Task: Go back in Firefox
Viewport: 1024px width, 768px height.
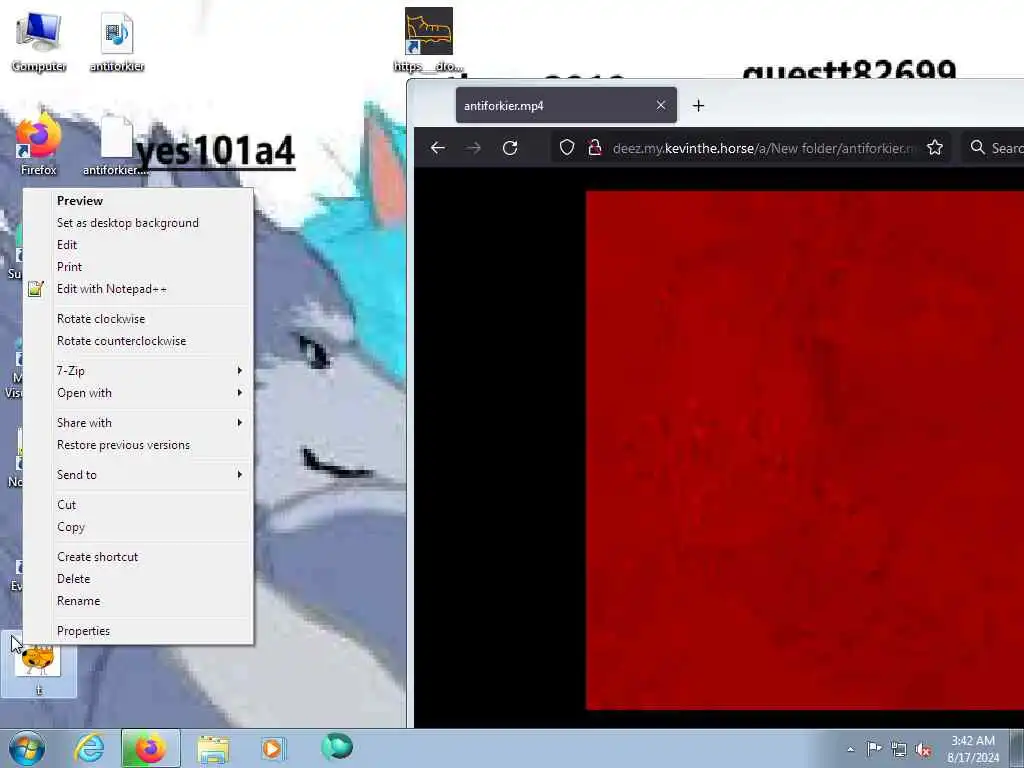Action: tap(438, 148)
